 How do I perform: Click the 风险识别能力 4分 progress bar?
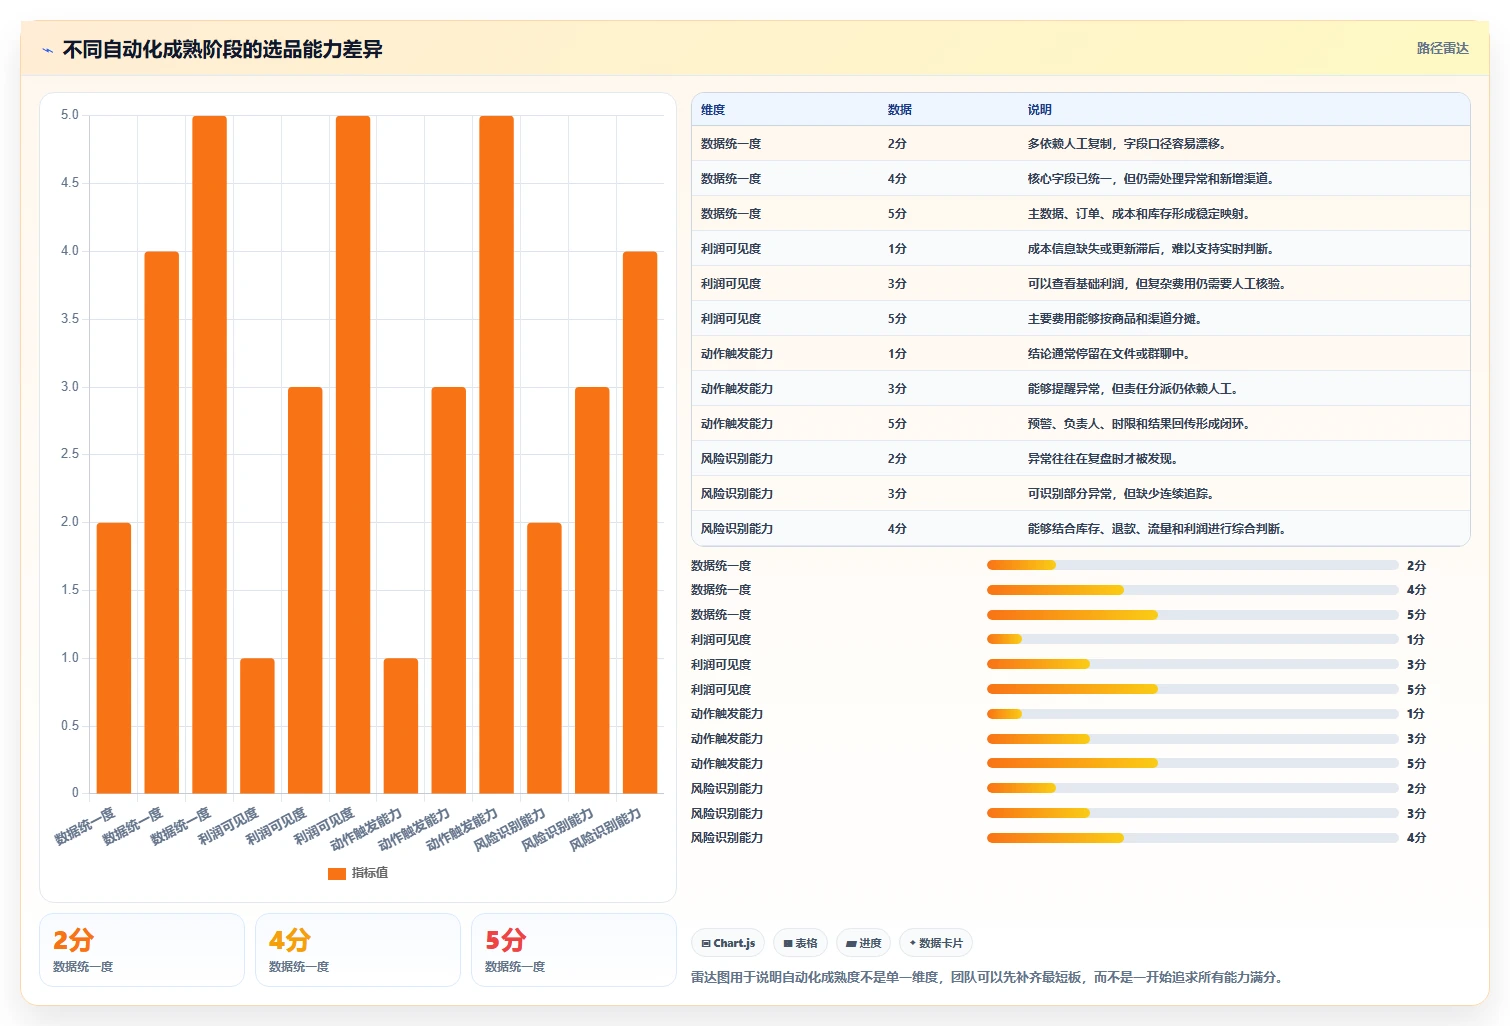(1192, 838)
